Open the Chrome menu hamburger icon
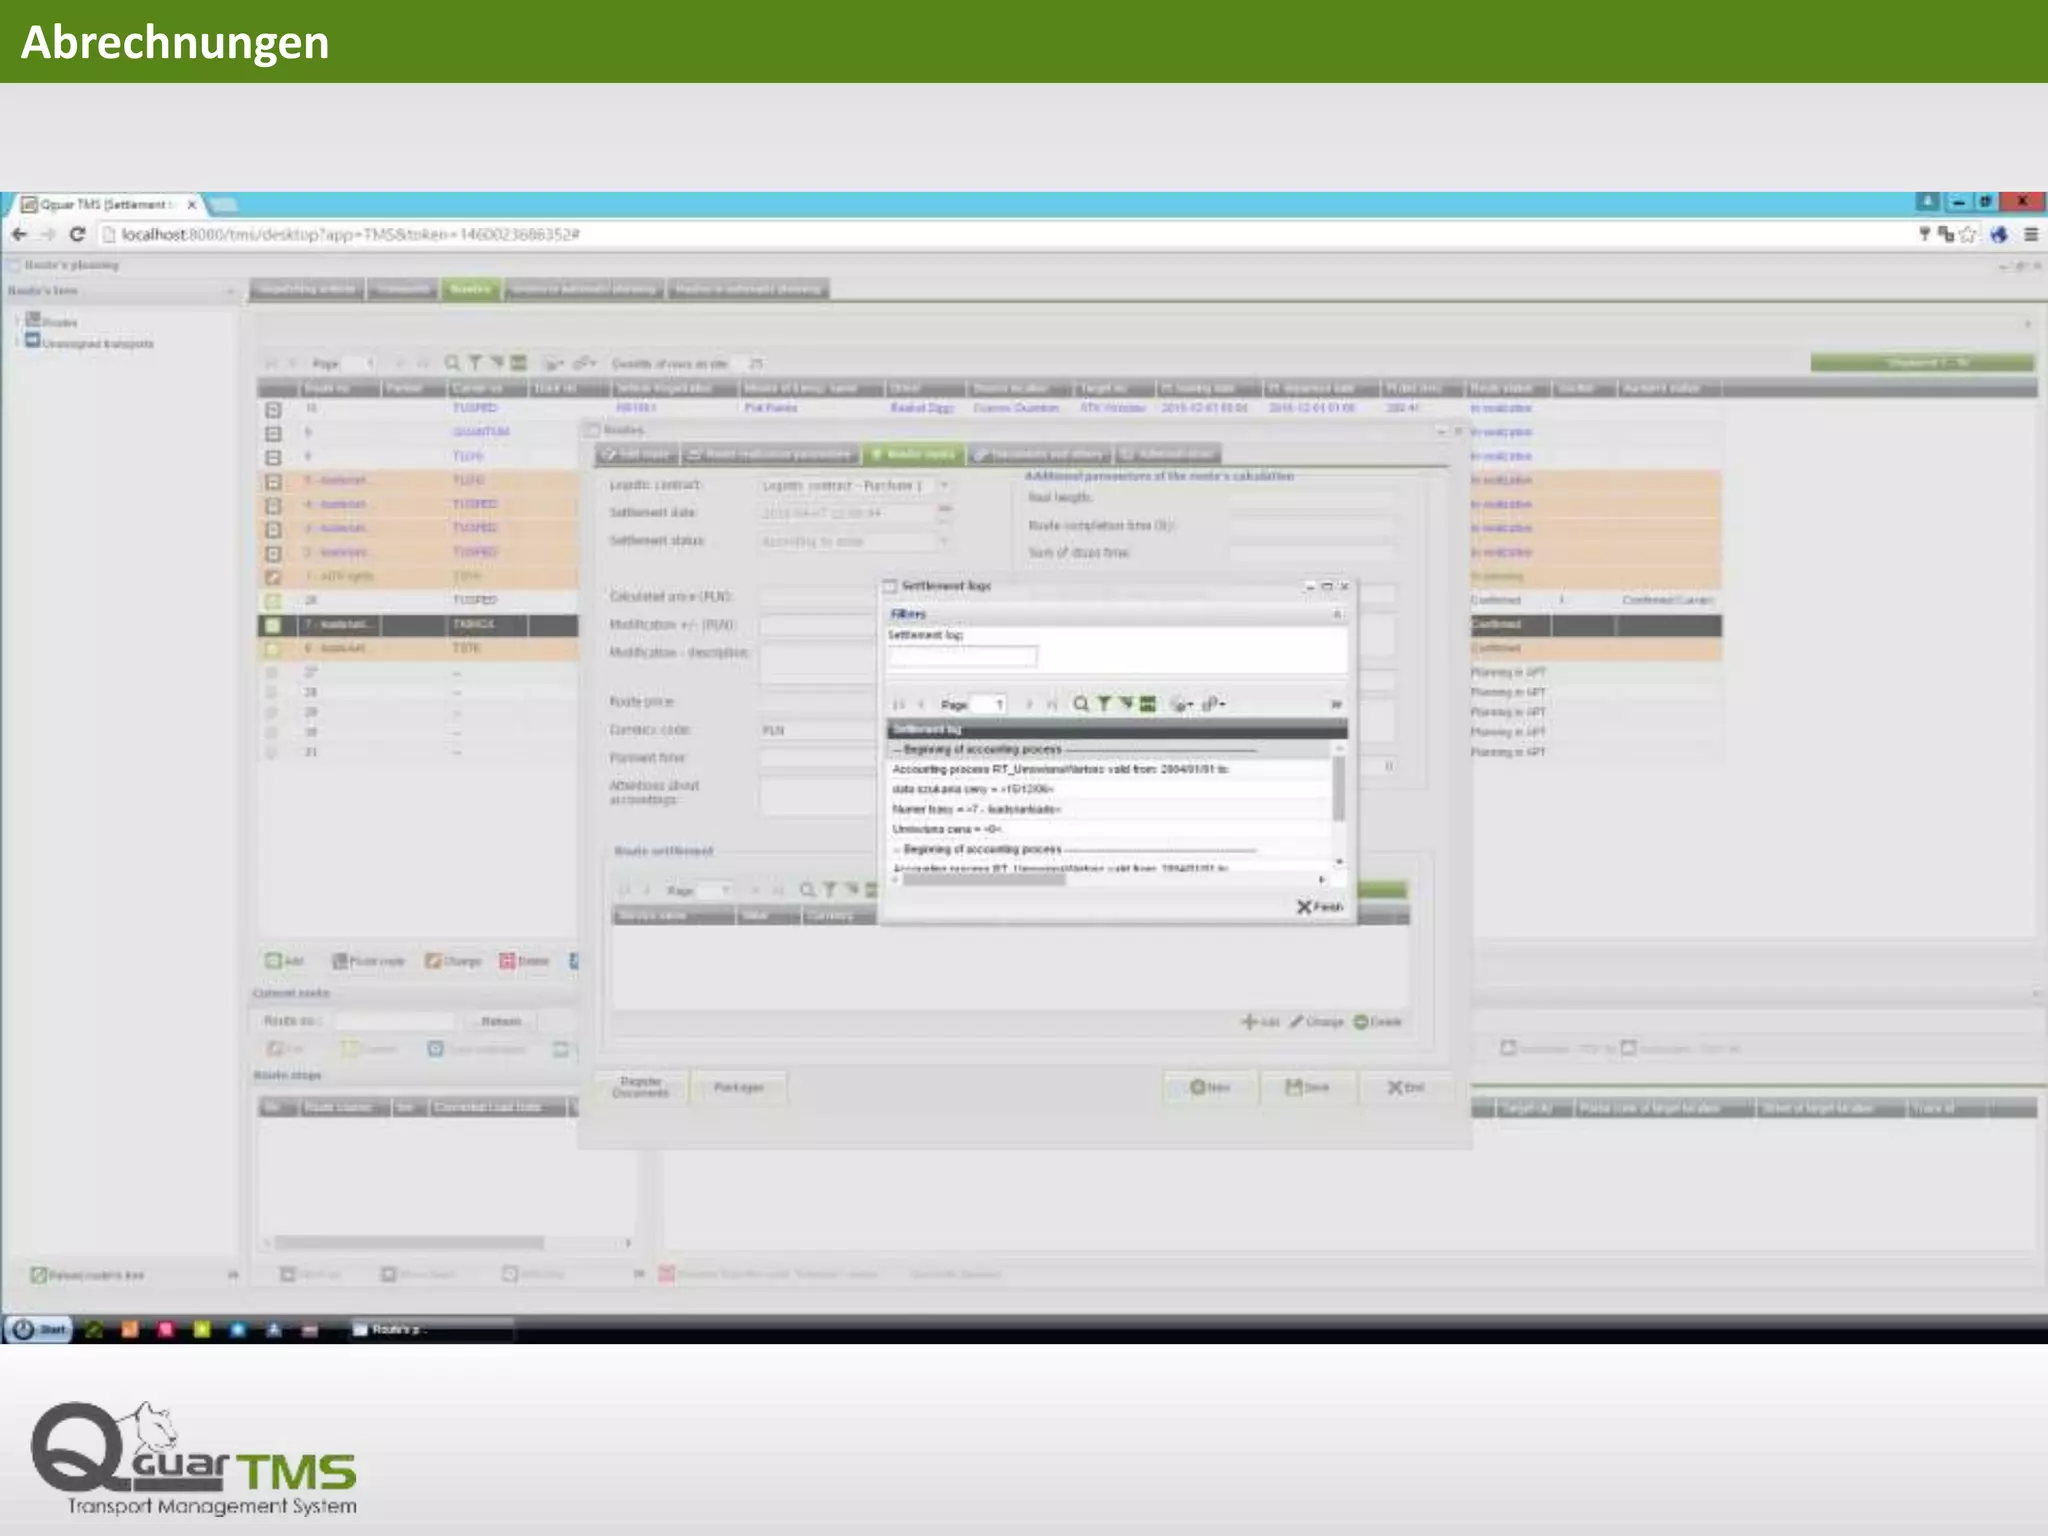 (x=2031, y=234)
